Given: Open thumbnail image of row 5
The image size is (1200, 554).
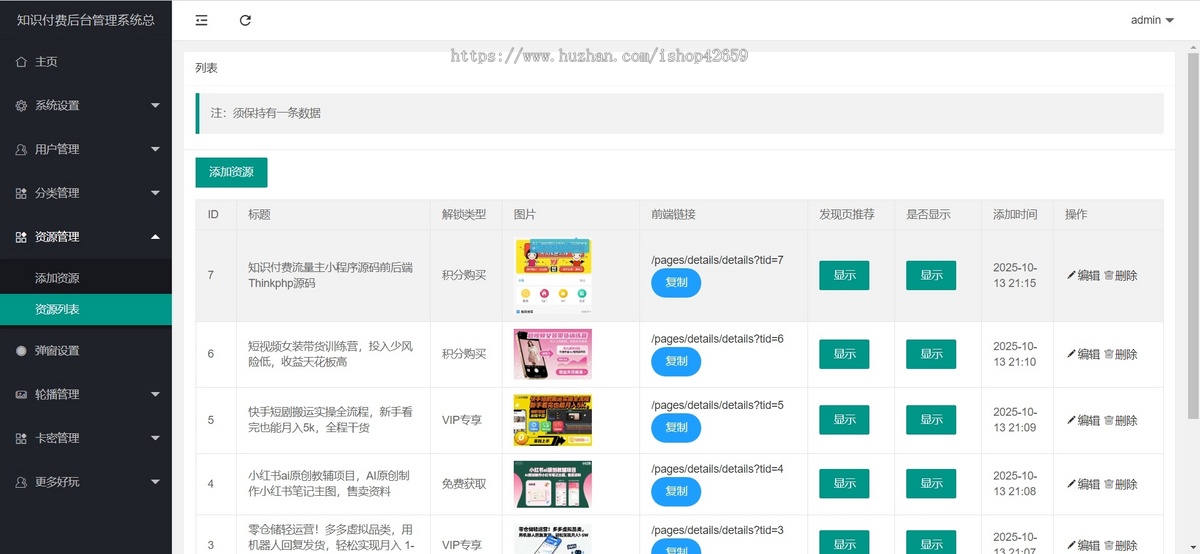Looking at the screenshot, I should pos(553,420).
